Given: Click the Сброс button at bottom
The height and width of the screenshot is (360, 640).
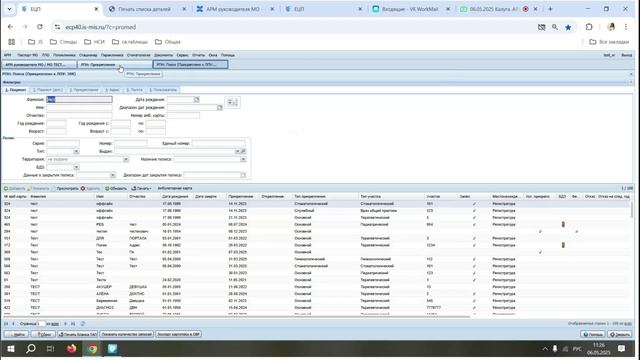Looking at the screenshot, I should (43, 334).
